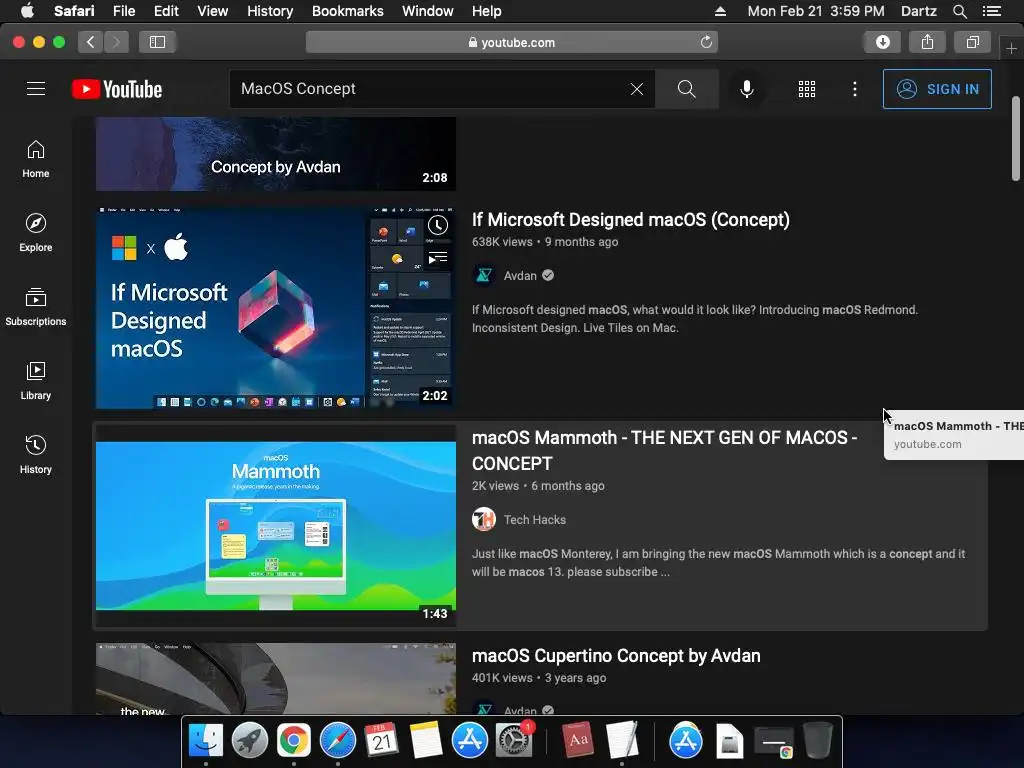Click the eject icon in menu bar

tap(720, 11)
